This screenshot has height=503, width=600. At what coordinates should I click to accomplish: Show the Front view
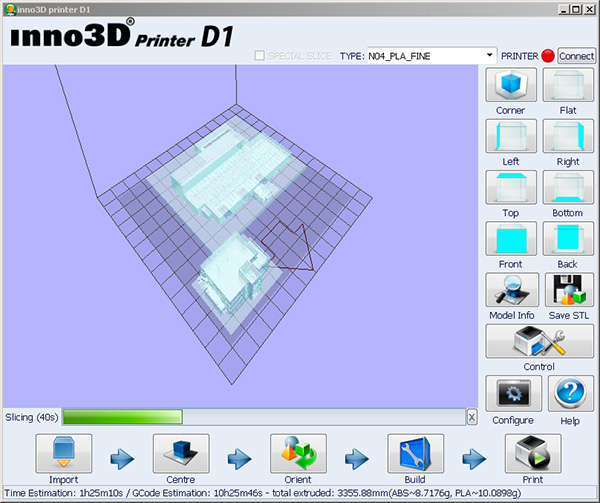pos(511,238)
